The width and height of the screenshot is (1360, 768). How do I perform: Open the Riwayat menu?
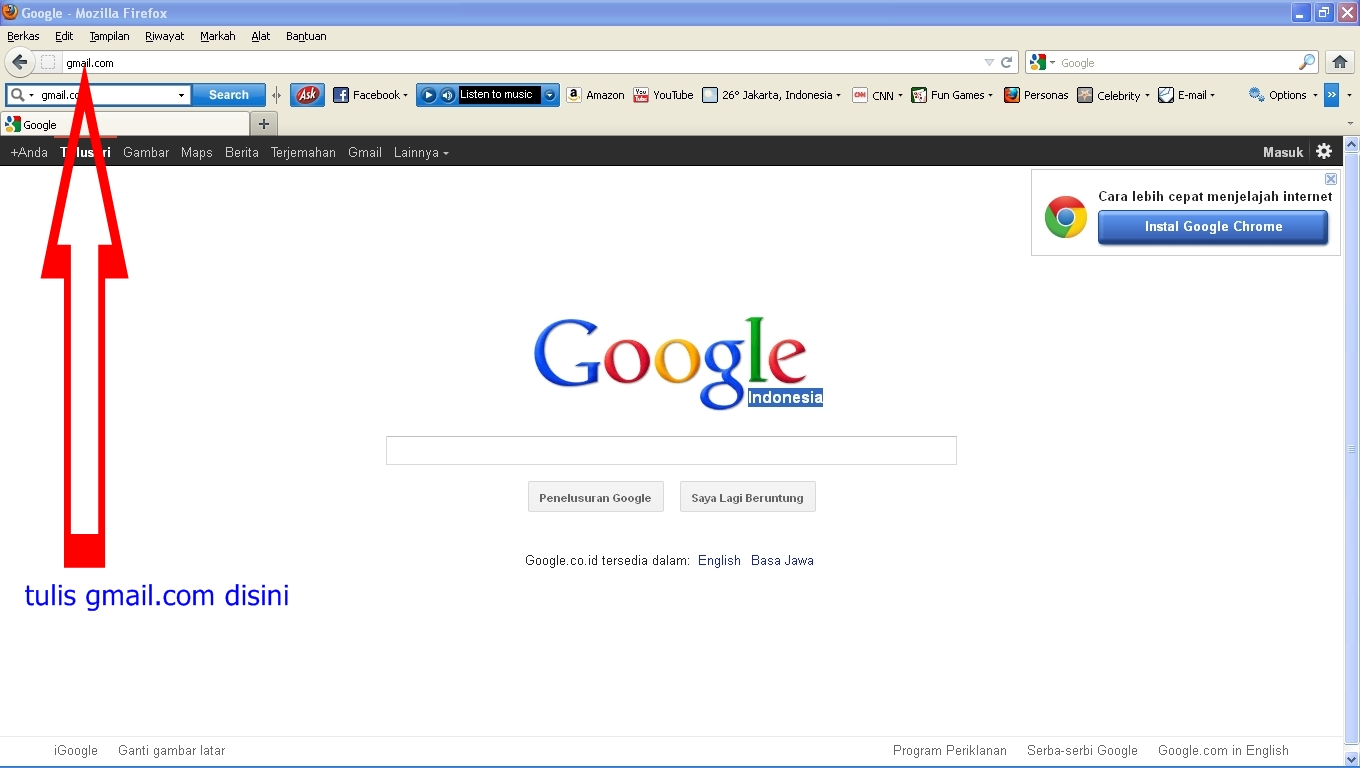click(164, 36)
